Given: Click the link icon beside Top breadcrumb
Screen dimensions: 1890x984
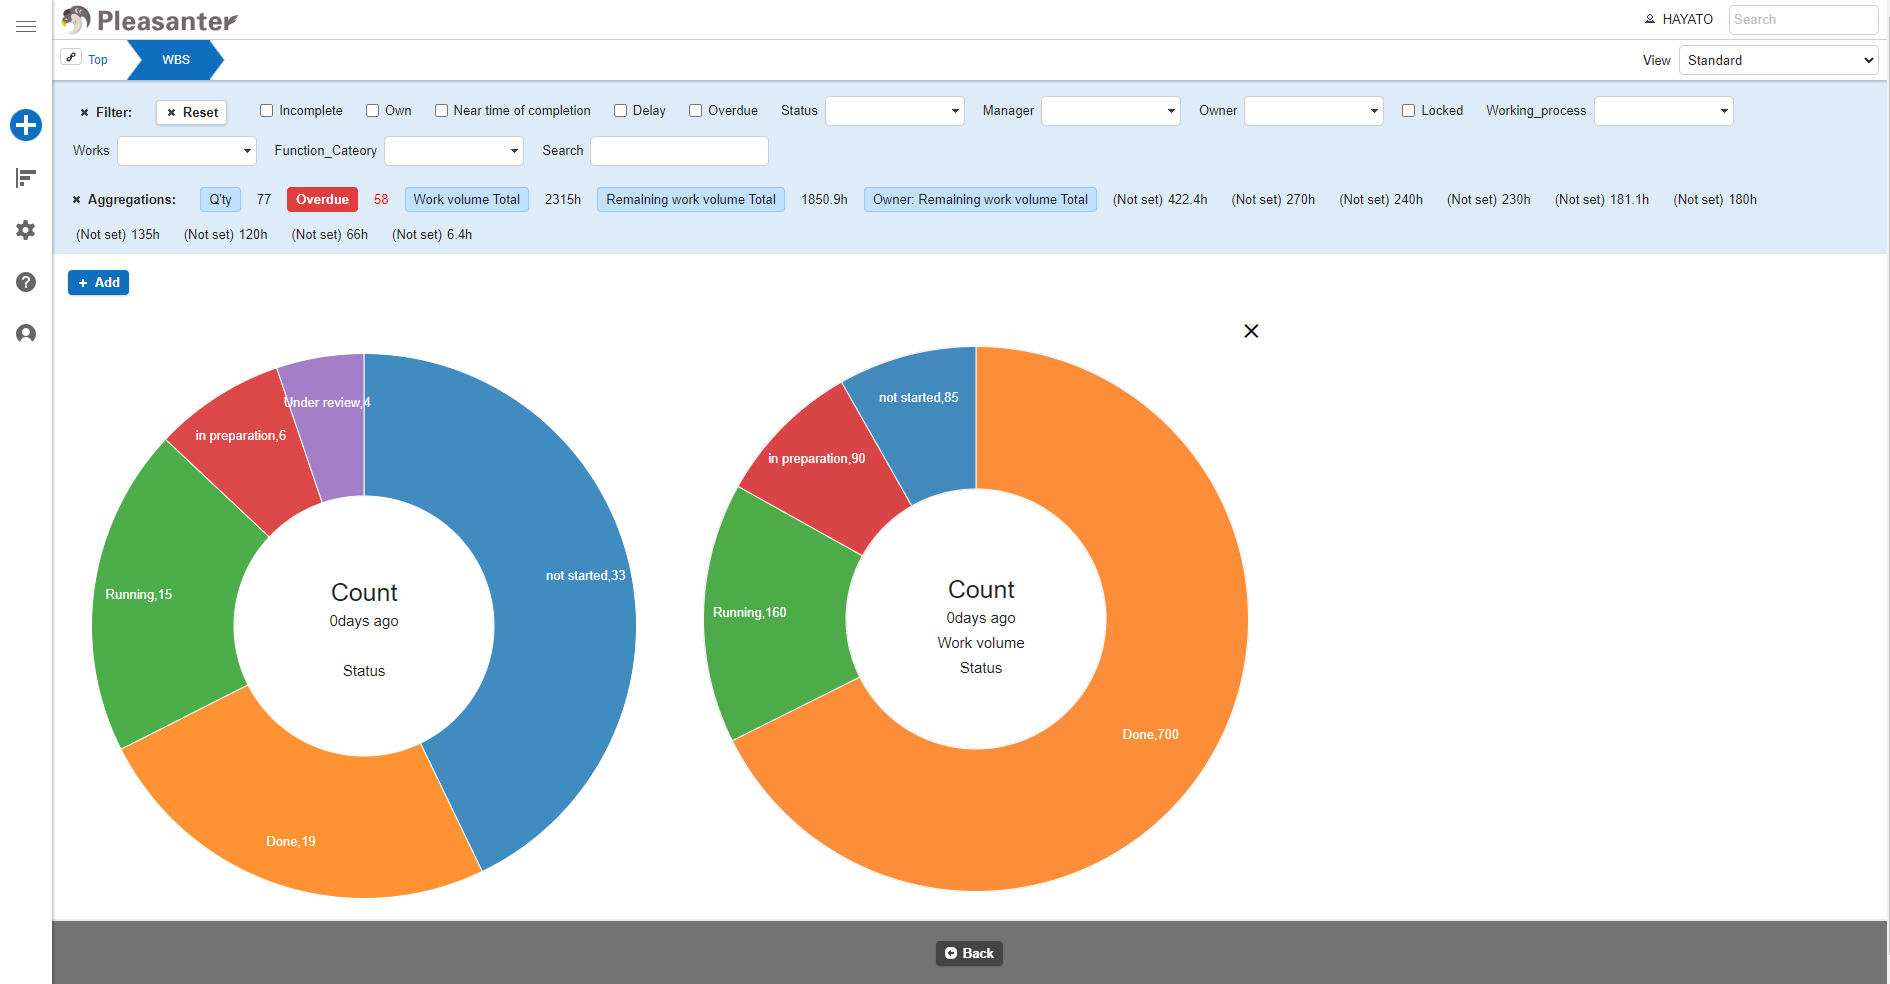Looking at the screenshot, I should pyautogui.click(x=71, y=57).
